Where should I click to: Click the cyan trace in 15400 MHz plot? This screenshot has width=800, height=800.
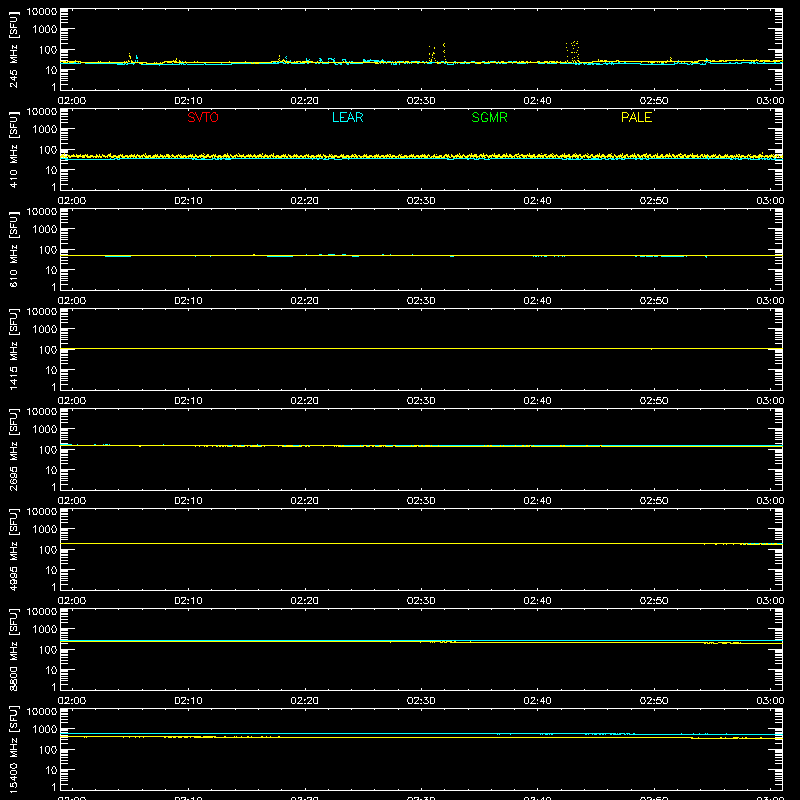tap(421, 734)
